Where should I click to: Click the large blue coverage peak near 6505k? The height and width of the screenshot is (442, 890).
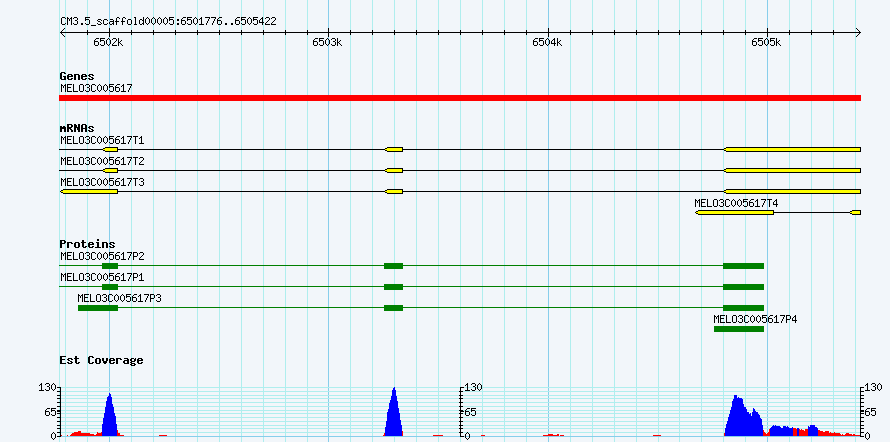[744, 419]
